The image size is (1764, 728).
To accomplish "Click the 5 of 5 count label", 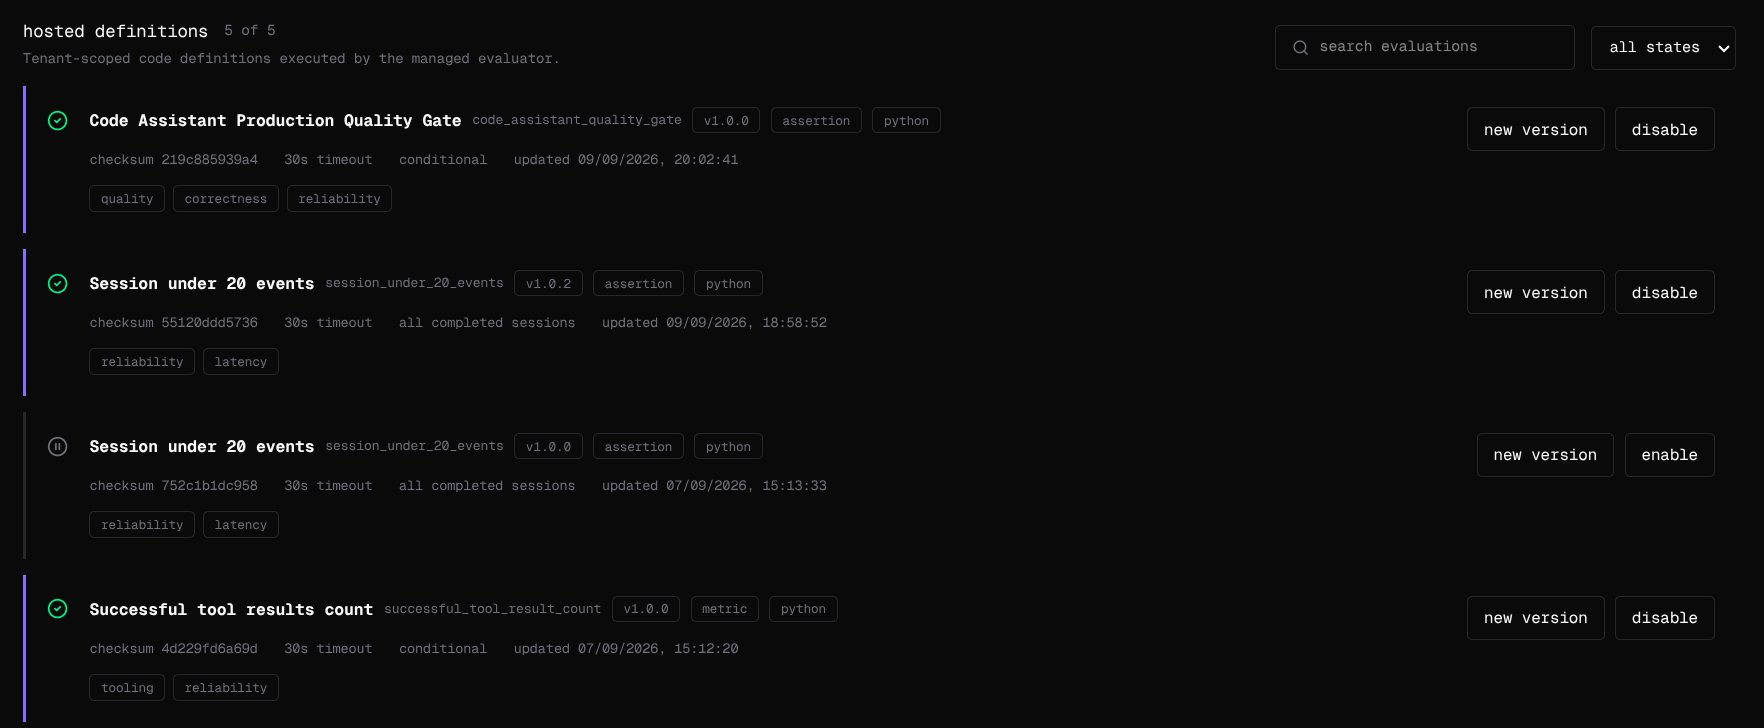I will [250, 31].
